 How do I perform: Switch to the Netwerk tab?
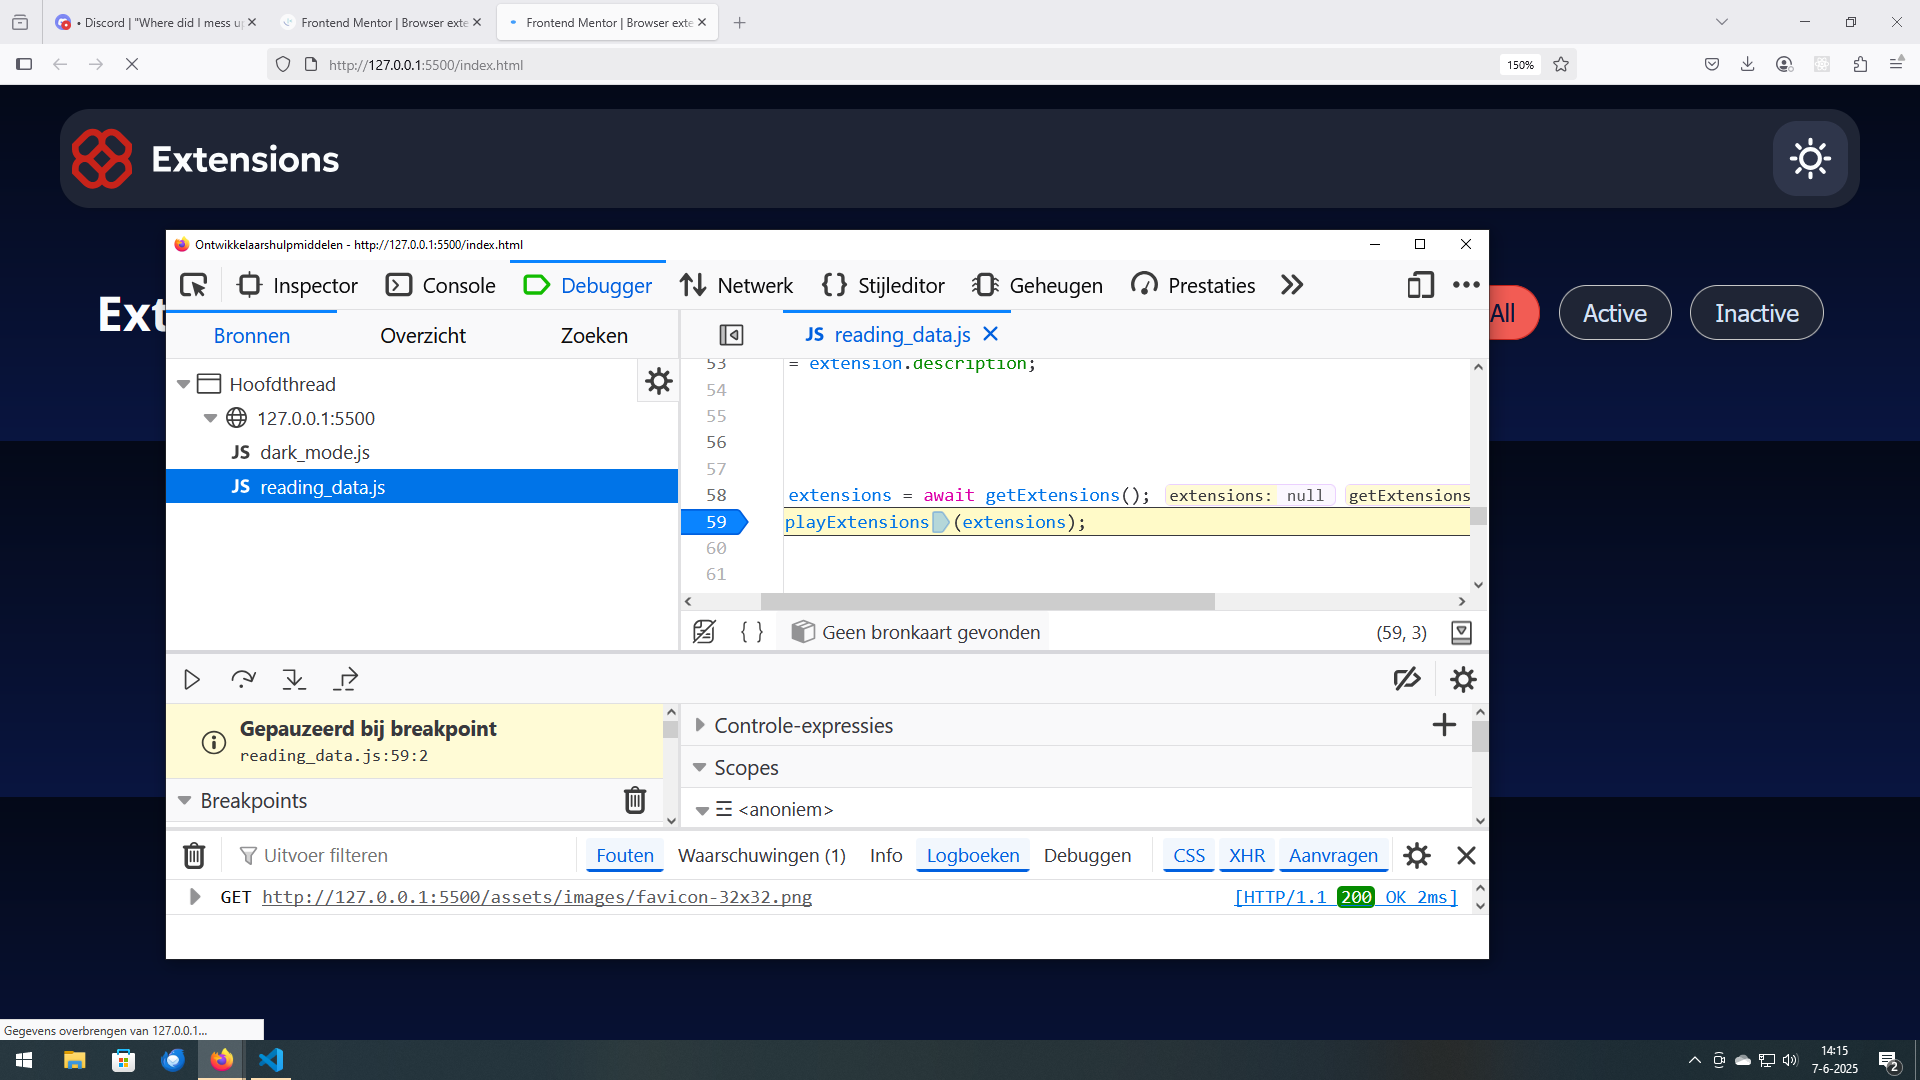click(737, 286)
